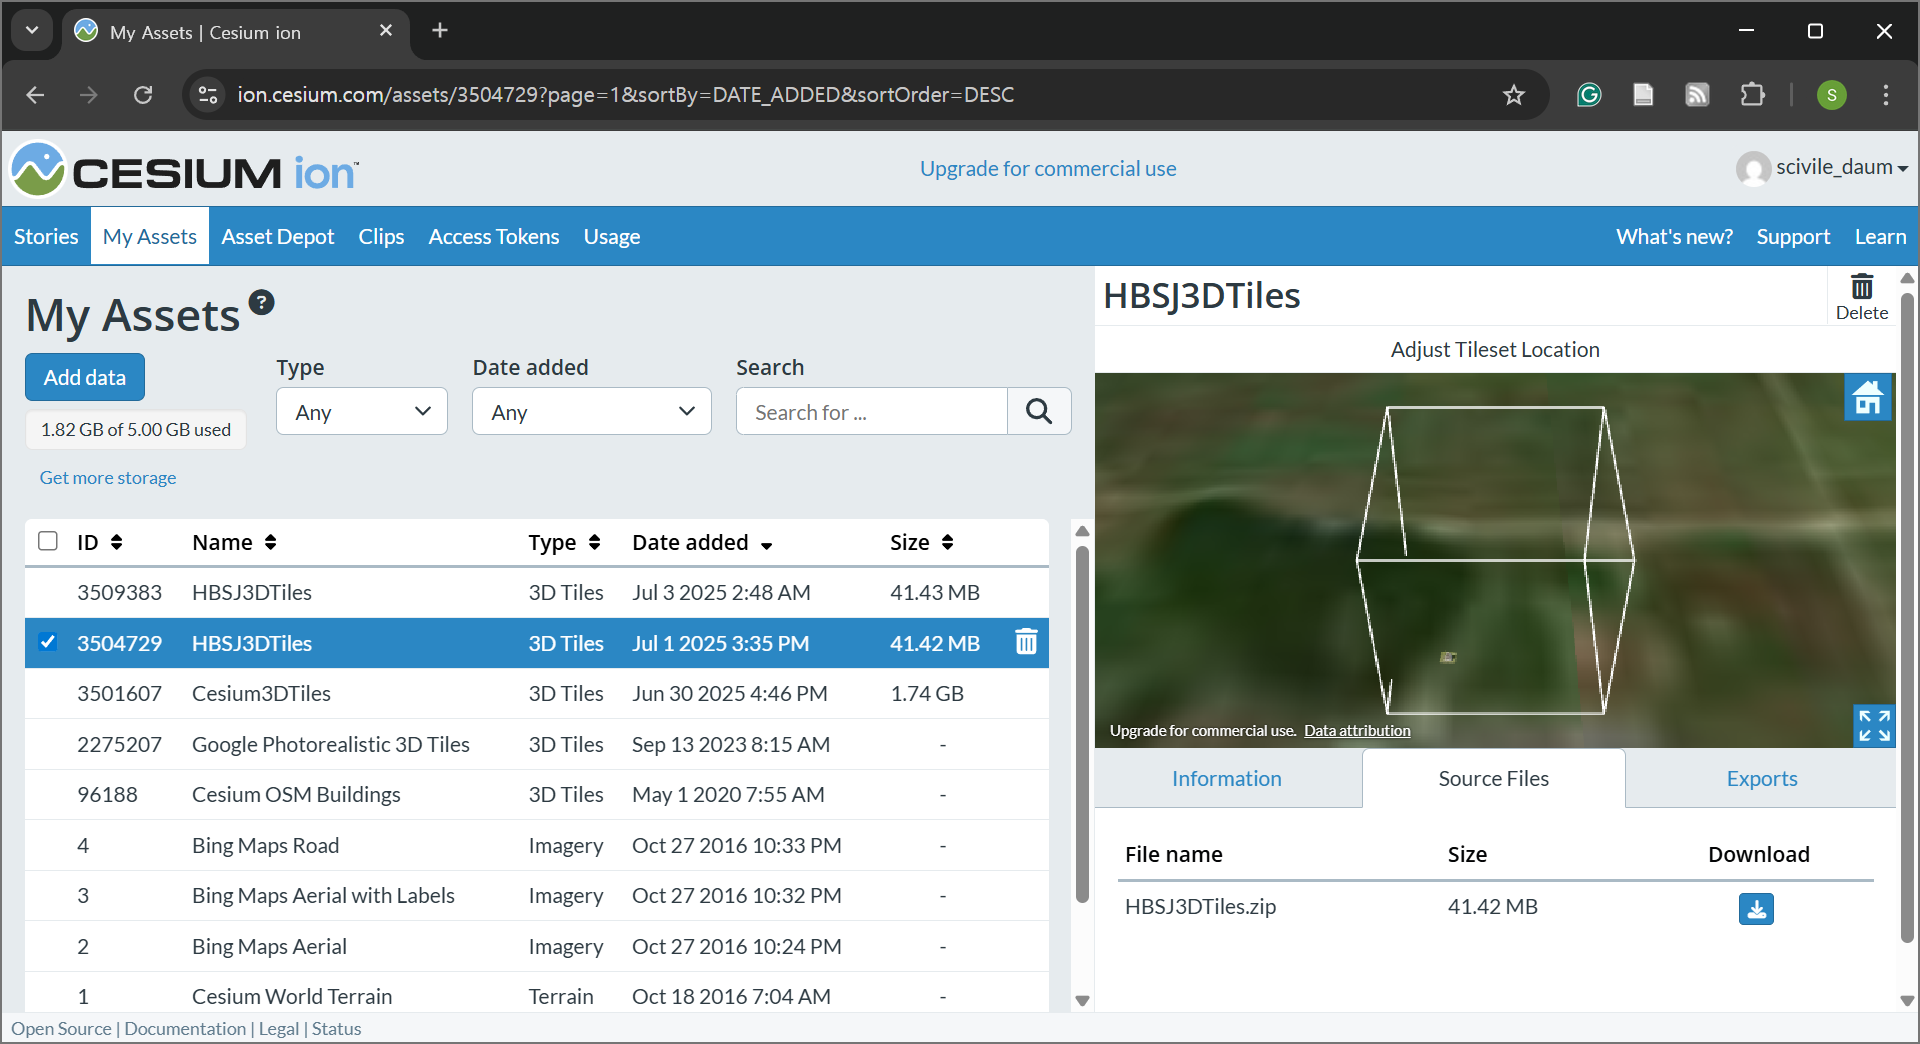
Task: View site information icon in address bar
Action: tap(208, 95)
